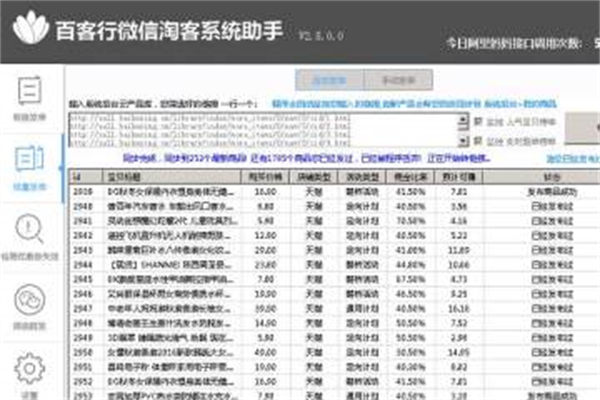Open the single-document sidebar icon above the highlighted one
This screenshot has height=400, width=600.
click(x=30, y=91)
